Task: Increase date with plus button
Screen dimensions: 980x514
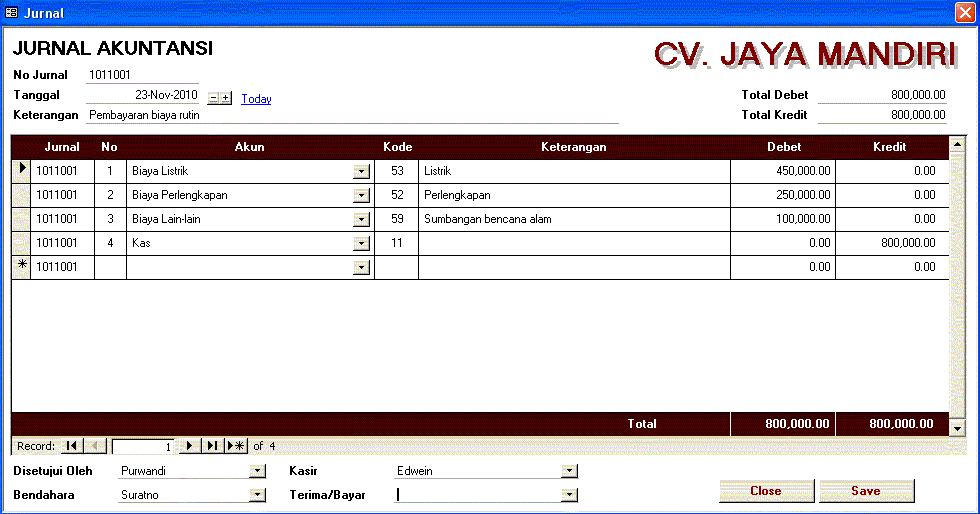Action: click(226, 98)
